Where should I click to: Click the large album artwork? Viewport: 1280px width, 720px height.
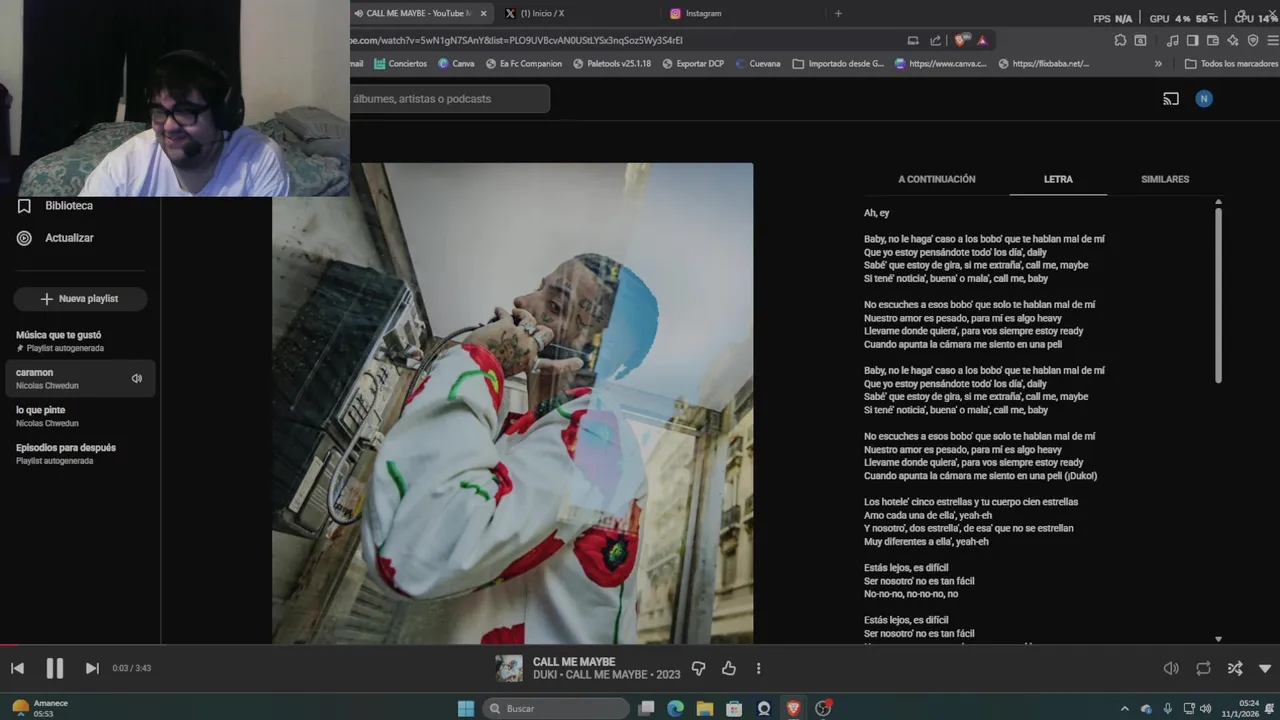pos(512,403)
